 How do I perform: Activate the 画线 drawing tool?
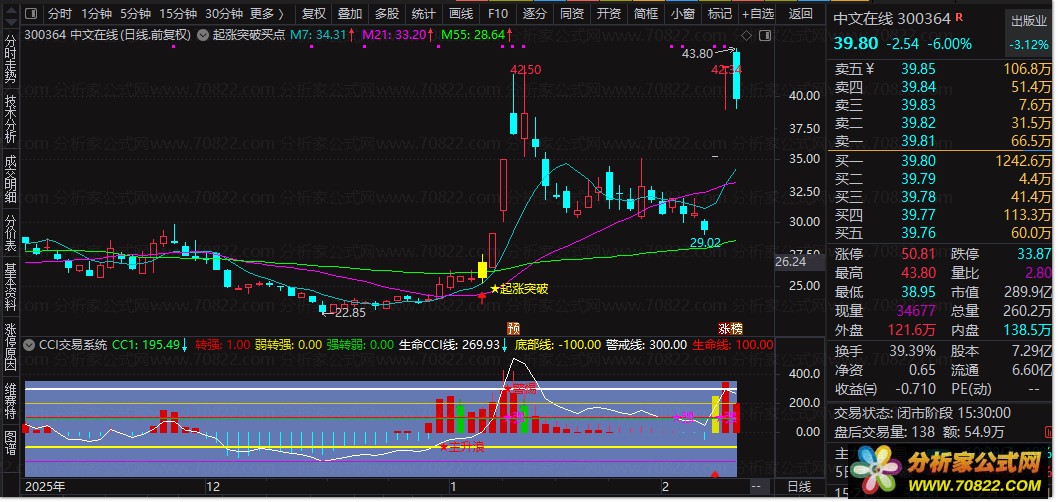coord(461,13)
